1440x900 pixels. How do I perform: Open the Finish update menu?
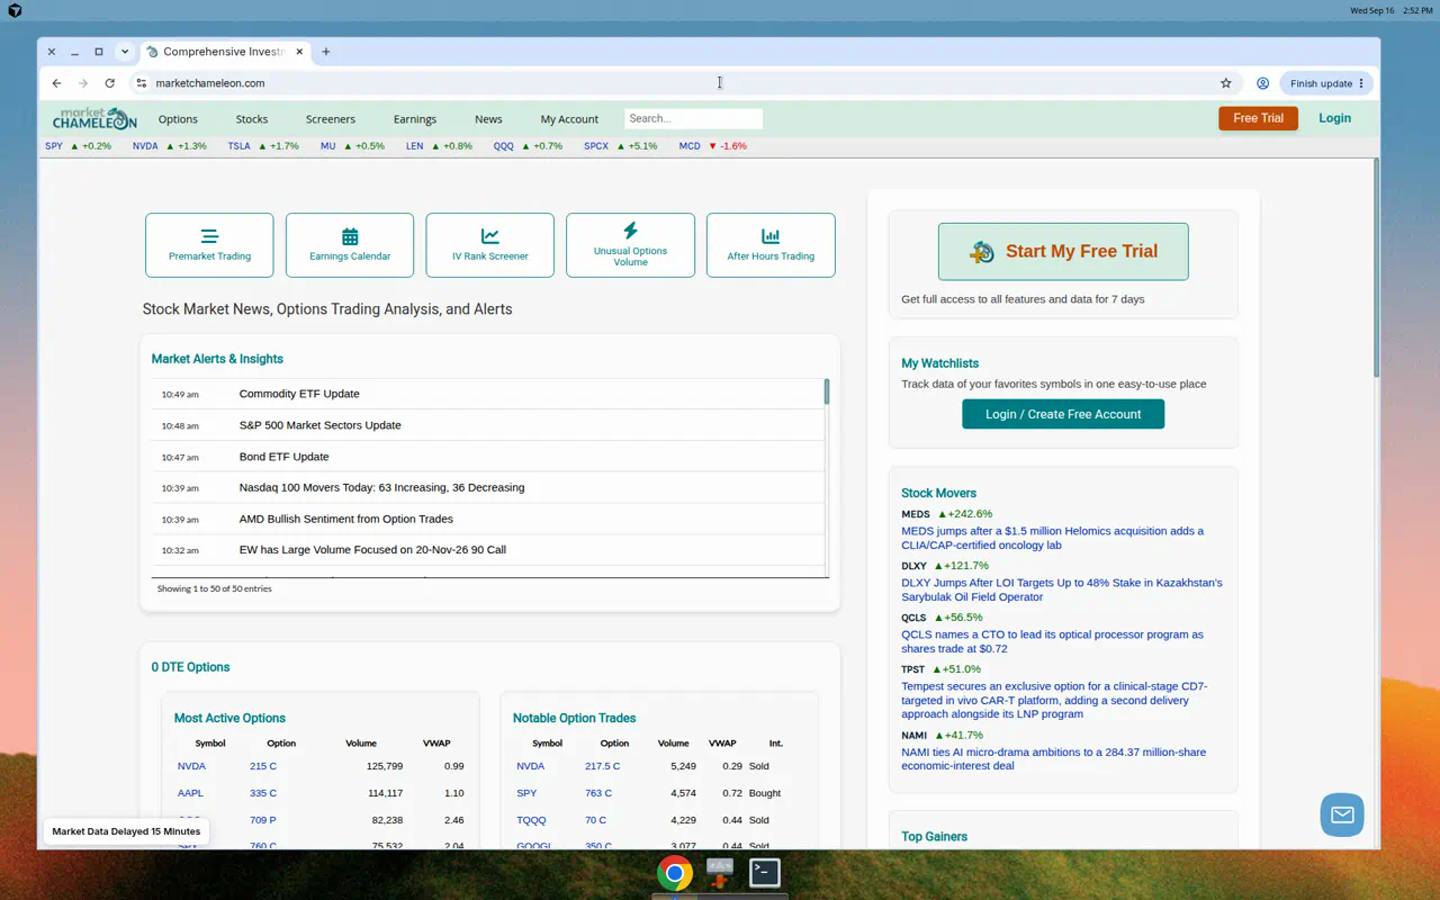point(1326,83)
